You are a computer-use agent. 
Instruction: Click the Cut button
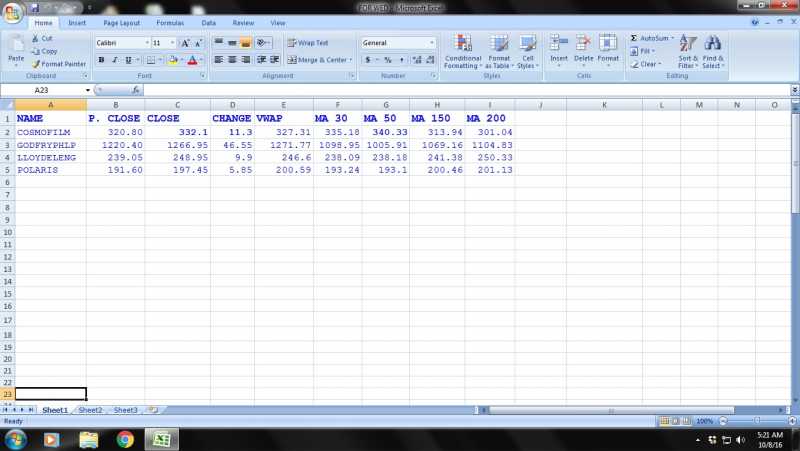pos(47,38)
